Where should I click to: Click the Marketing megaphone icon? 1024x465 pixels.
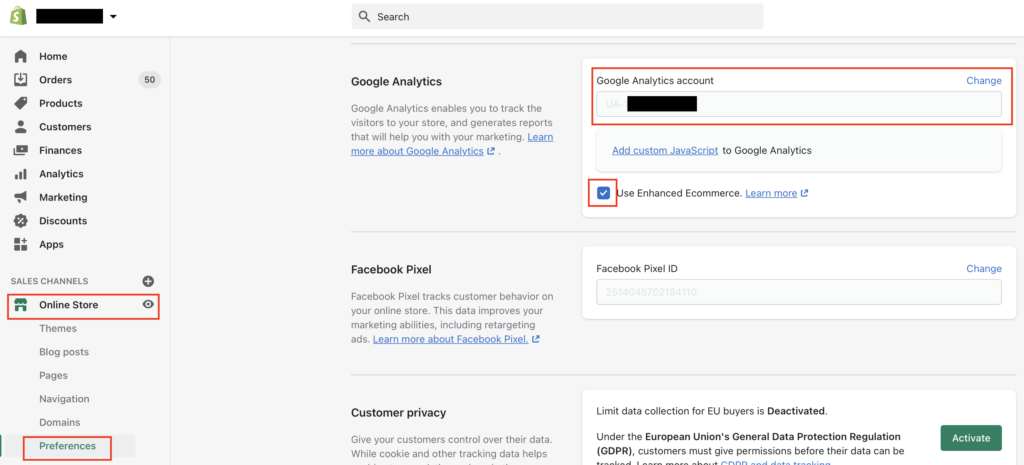coord(21,197)
